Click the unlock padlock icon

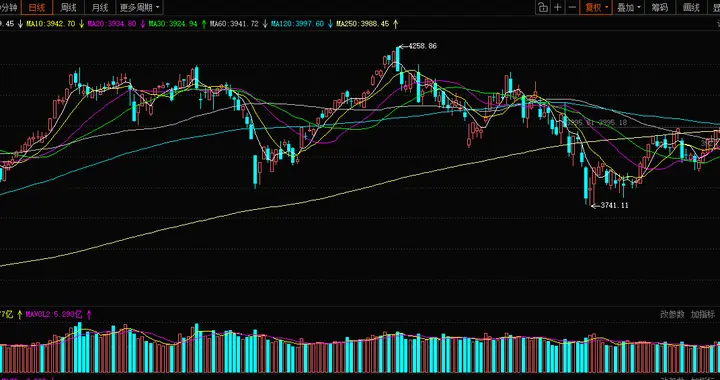click(x=543, y=7)
